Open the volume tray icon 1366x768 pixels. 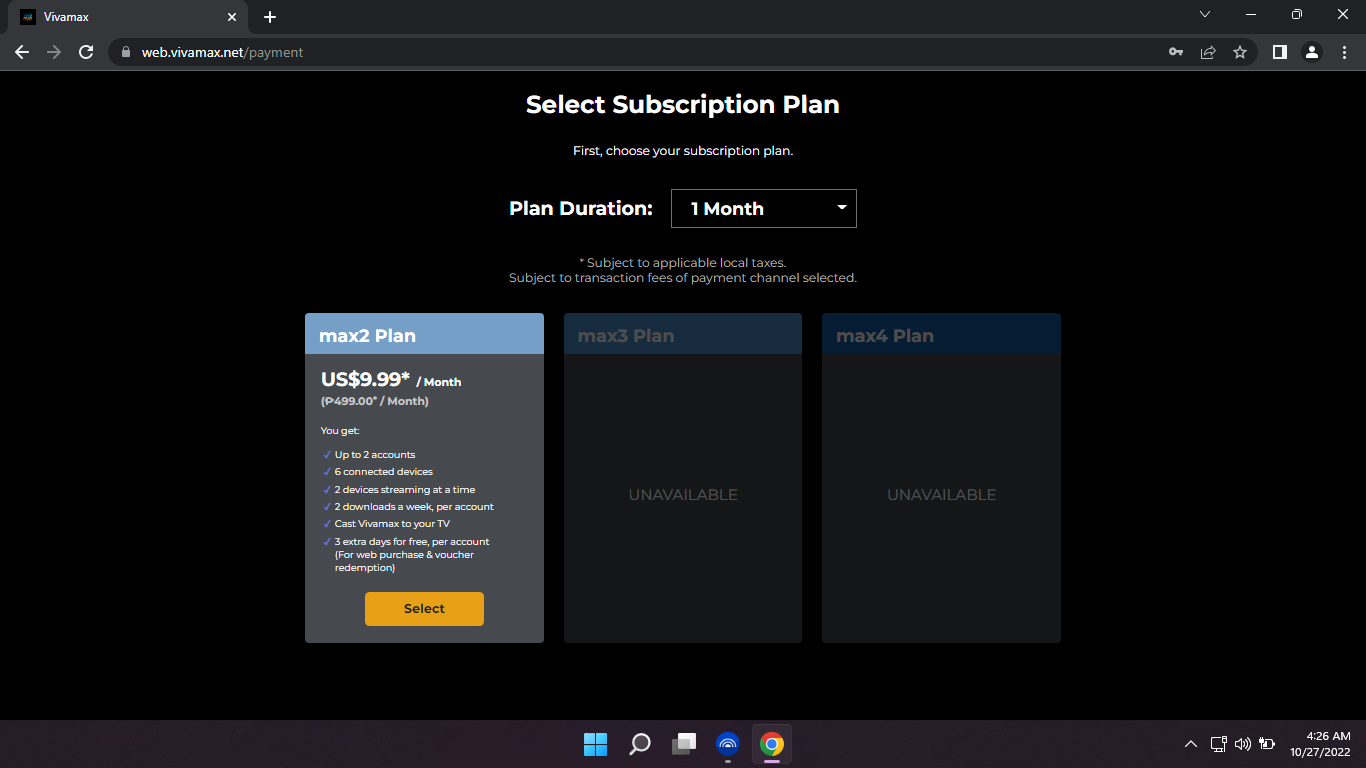click(1243, 744)
